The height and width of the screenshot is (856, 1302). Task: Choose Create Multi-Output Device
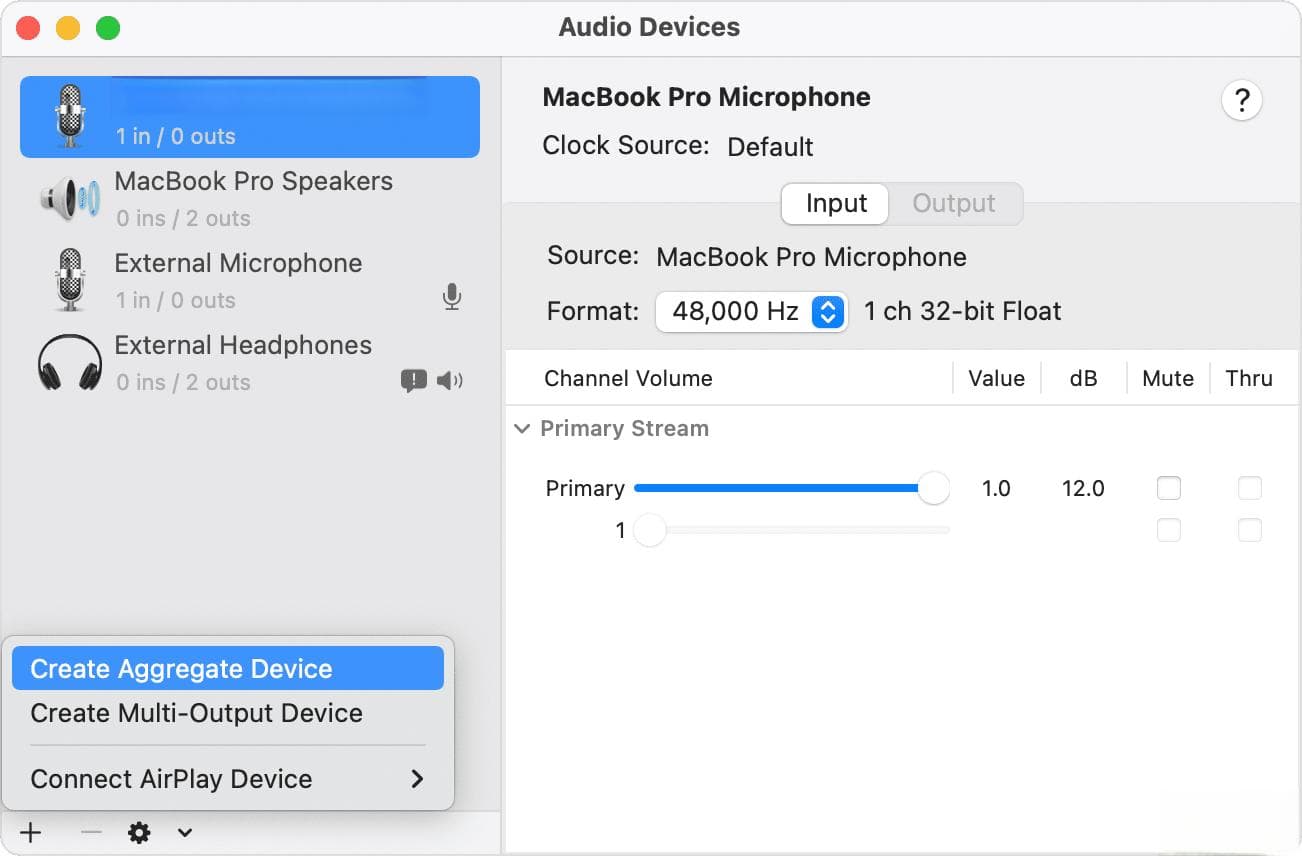point(228,713)
